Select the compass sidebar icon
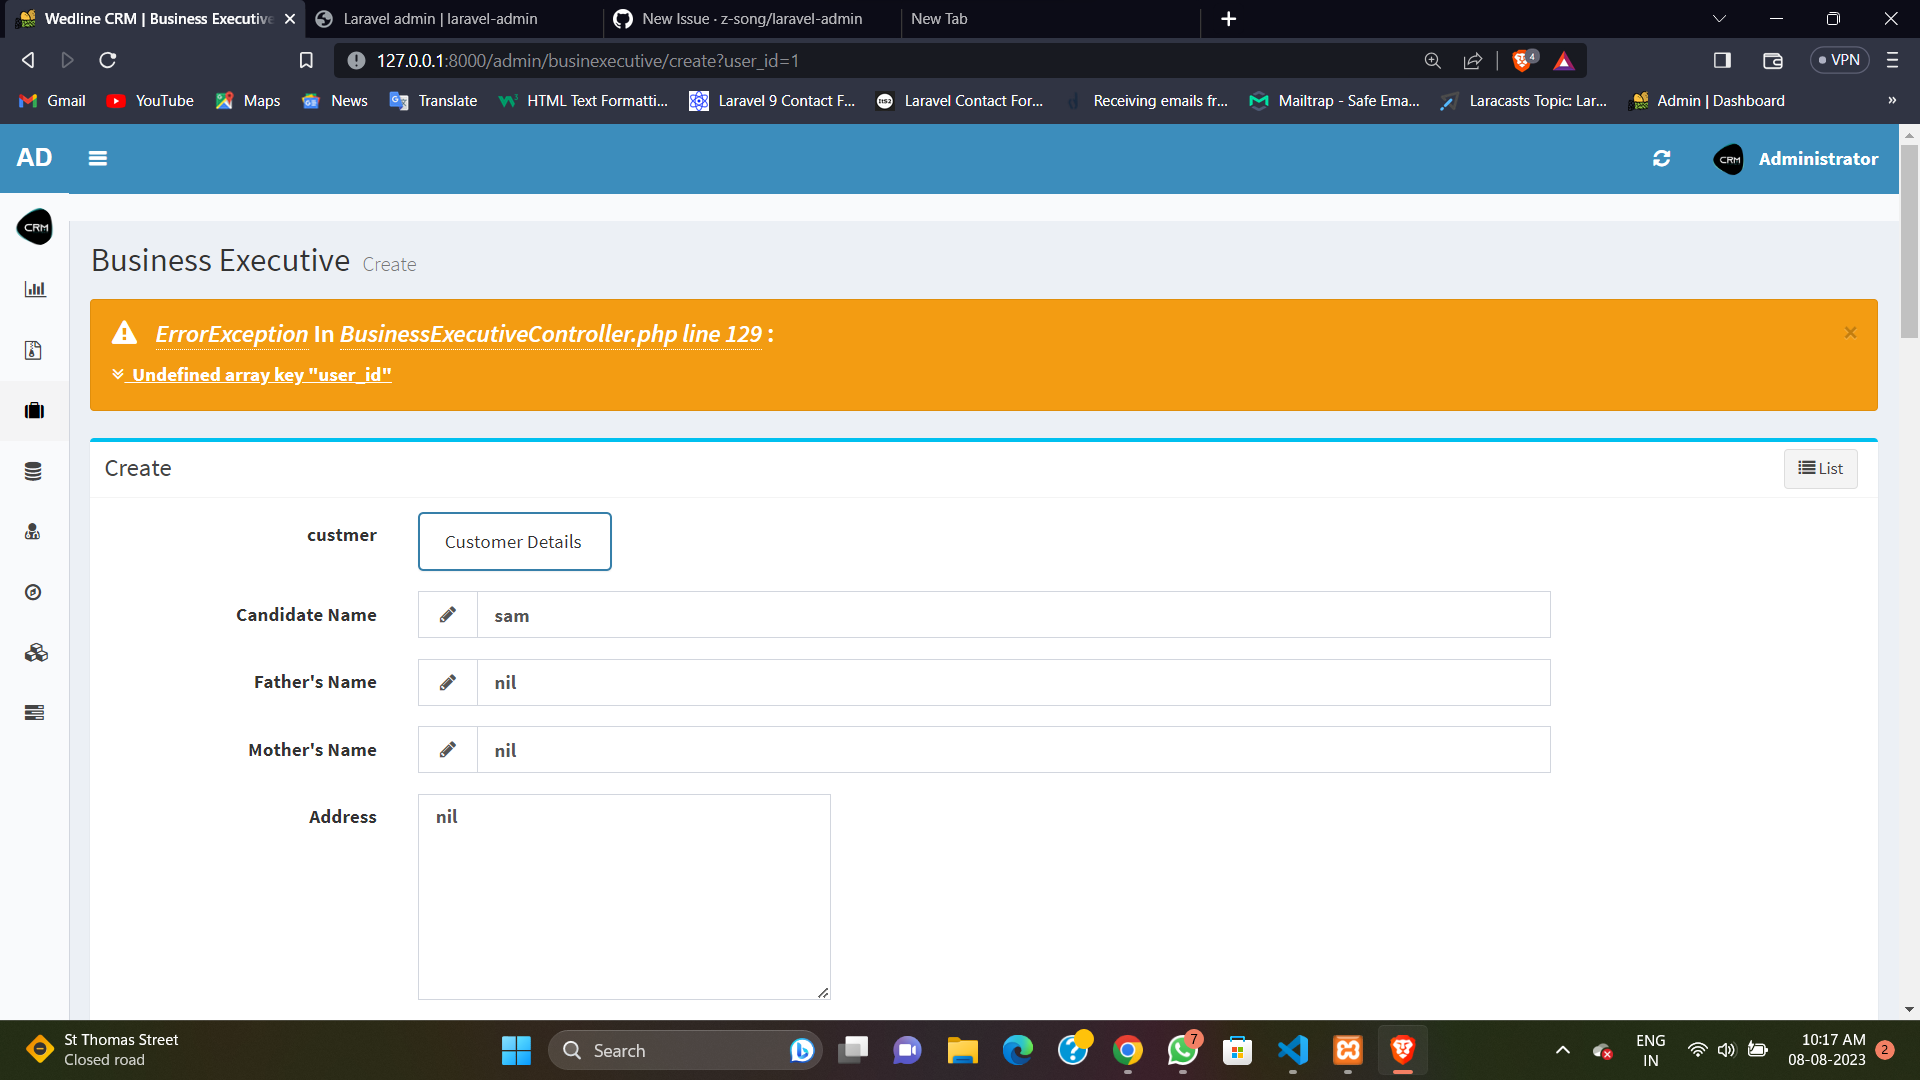 click(x=33, y=592)
